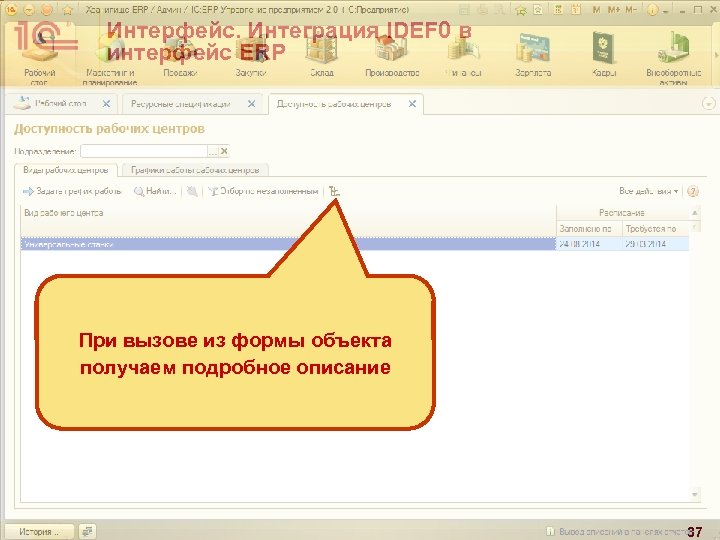This screenshot has width=720, height=540.
Task: Open the Финансы section
Action: pos(463,55)
